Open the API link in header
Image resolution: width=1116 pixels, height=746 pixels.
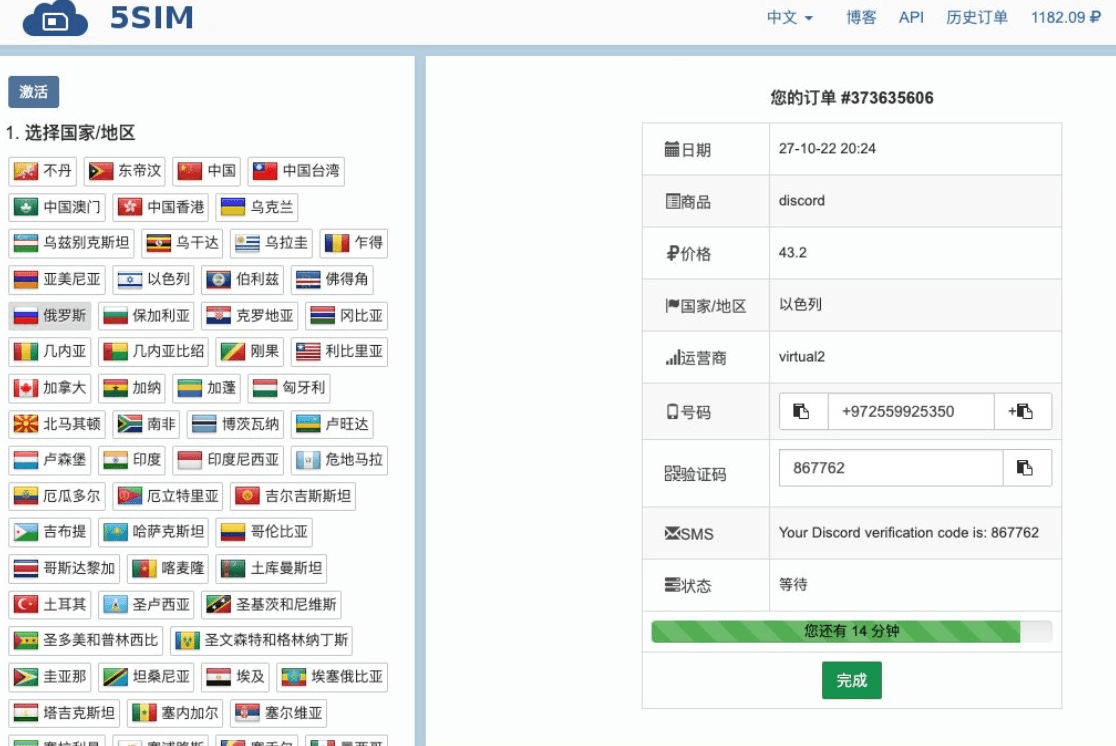pos(911,17)
